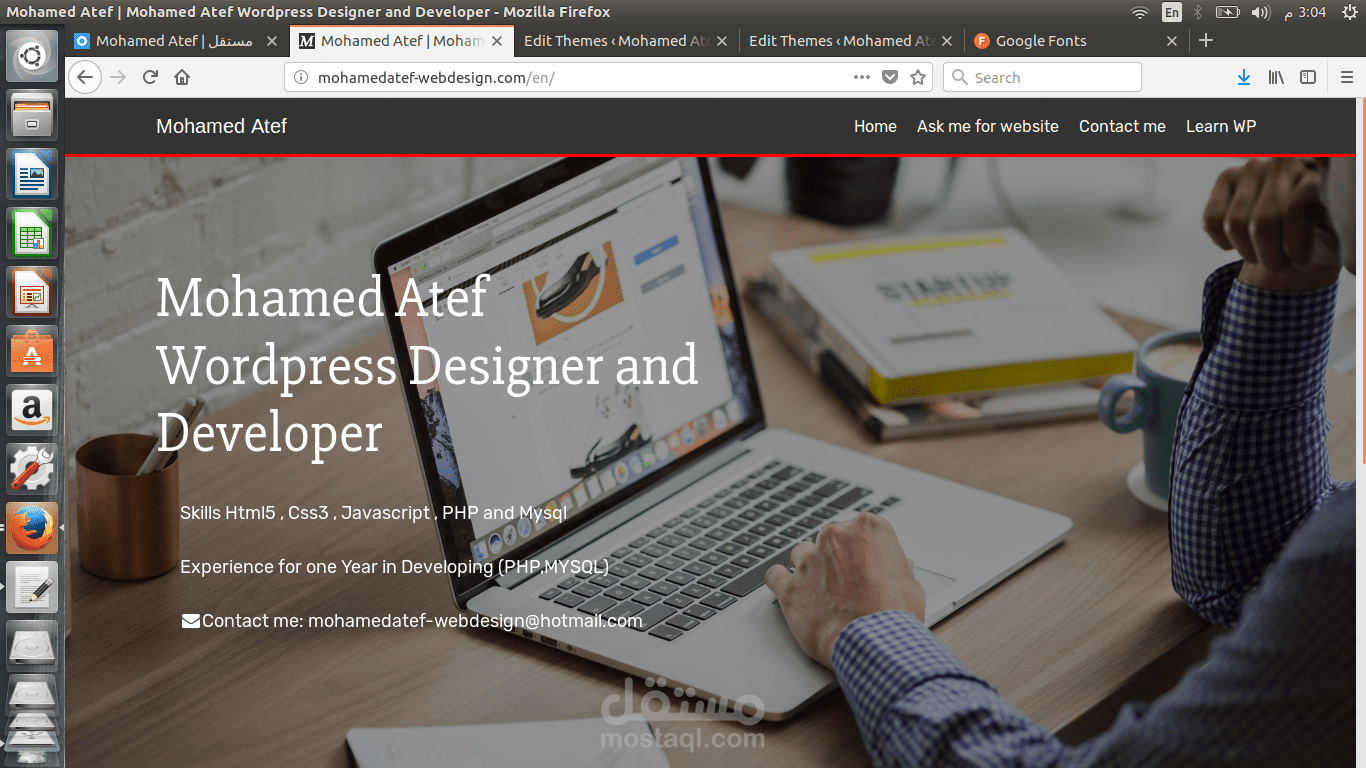
Task: Switch to the second Edit Themes tab
Action: point(852,41)
